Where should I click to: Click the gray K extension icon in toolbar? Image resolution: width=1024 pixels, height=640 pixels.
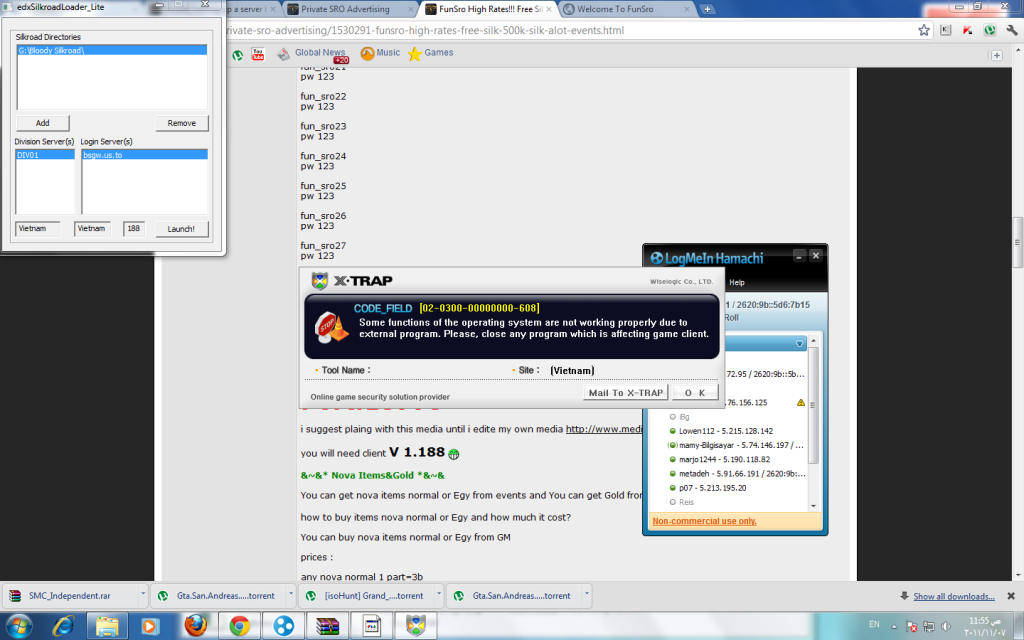pyautogui.click(x=946, y=30)
